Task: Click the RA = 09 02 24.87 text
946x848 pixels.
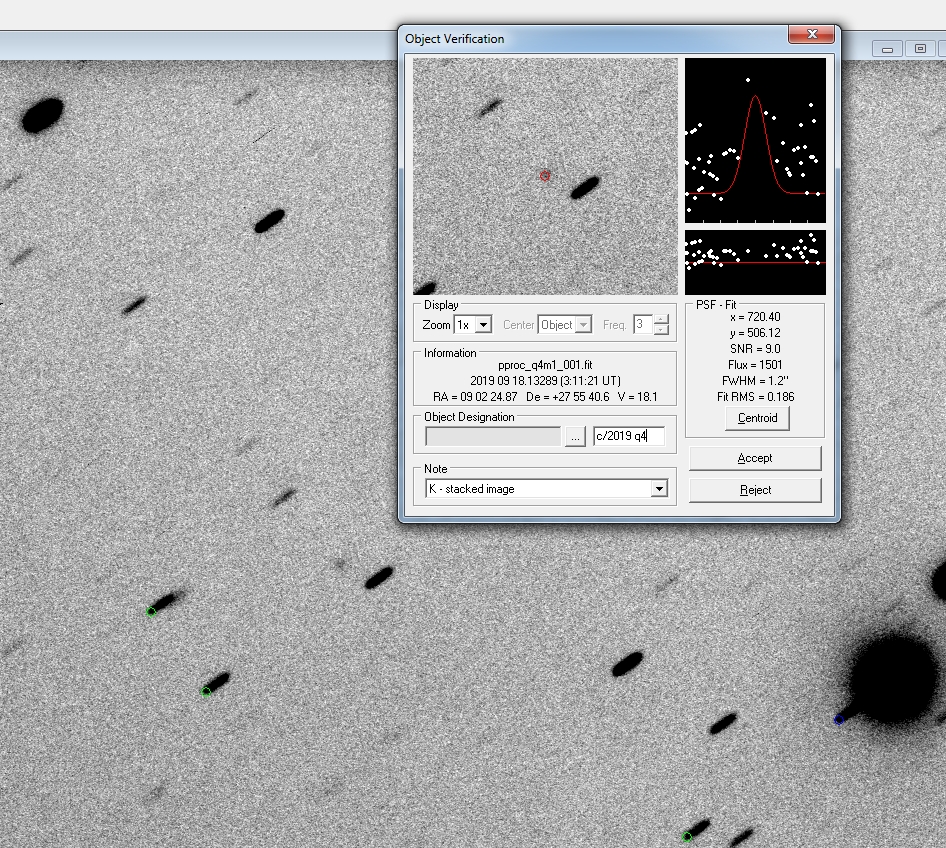Action: [x=475, y=397]
